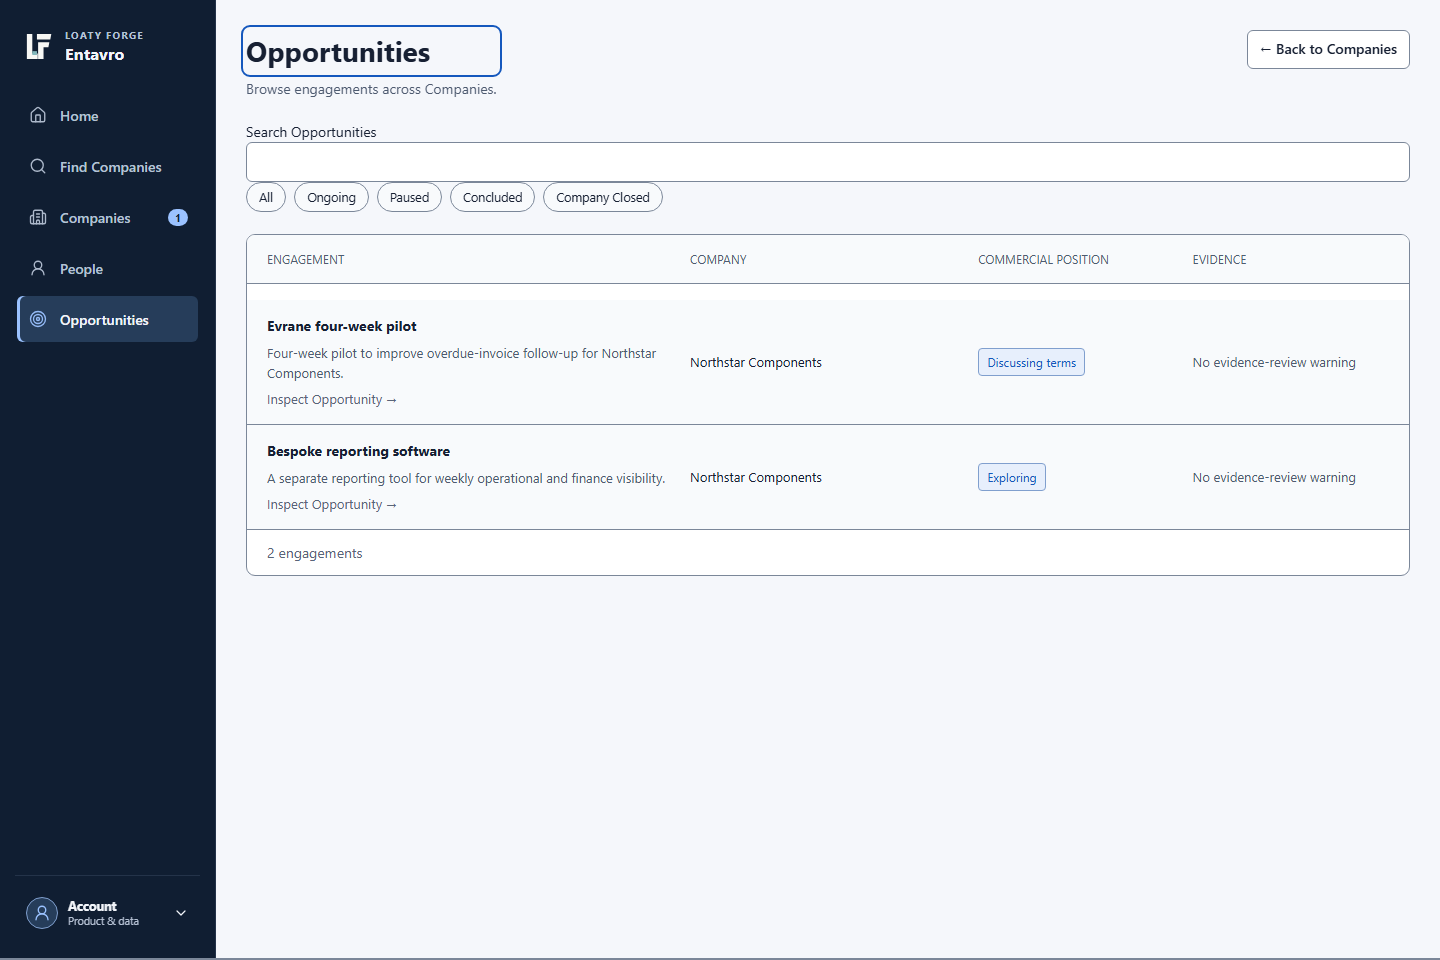1440x960 pixels.
Task: Filter by Ongoing engagements
Action: [331, 197]
